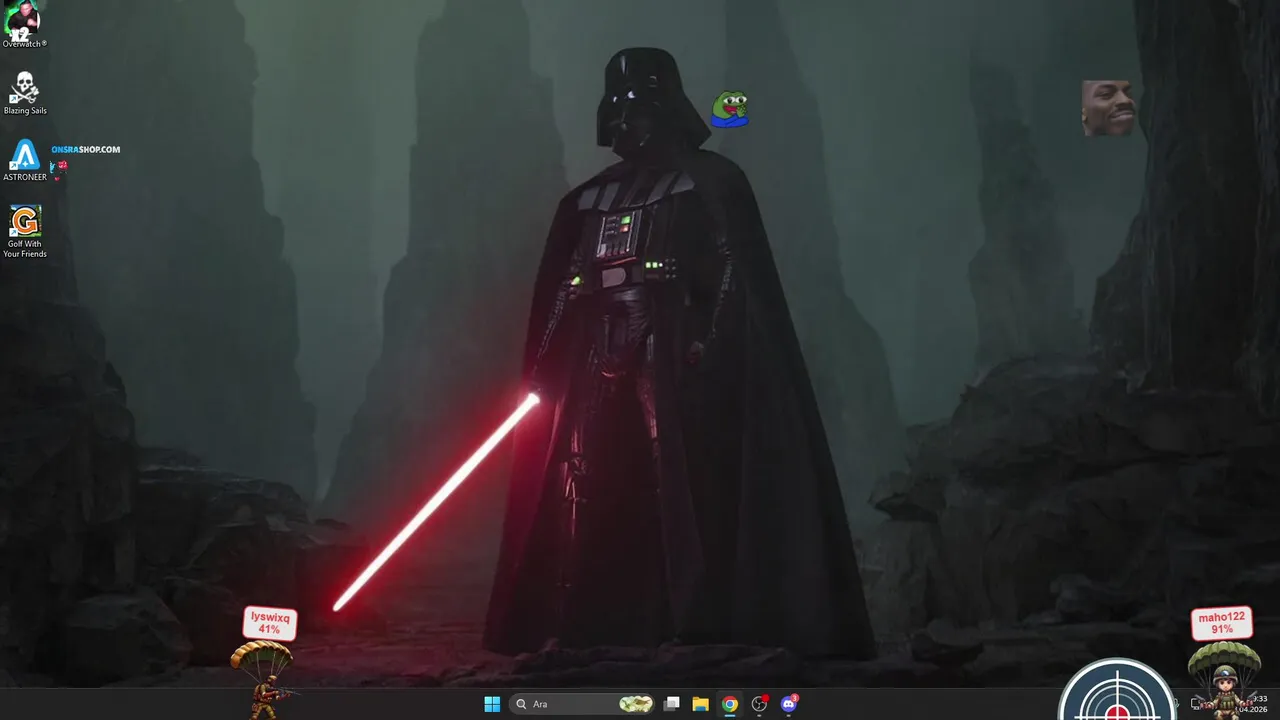Image resolution: width=1280 pixels, height=720 pixels.
Task: Select the ASTRONEER desktop shortcut
Action: coord(25,160)
